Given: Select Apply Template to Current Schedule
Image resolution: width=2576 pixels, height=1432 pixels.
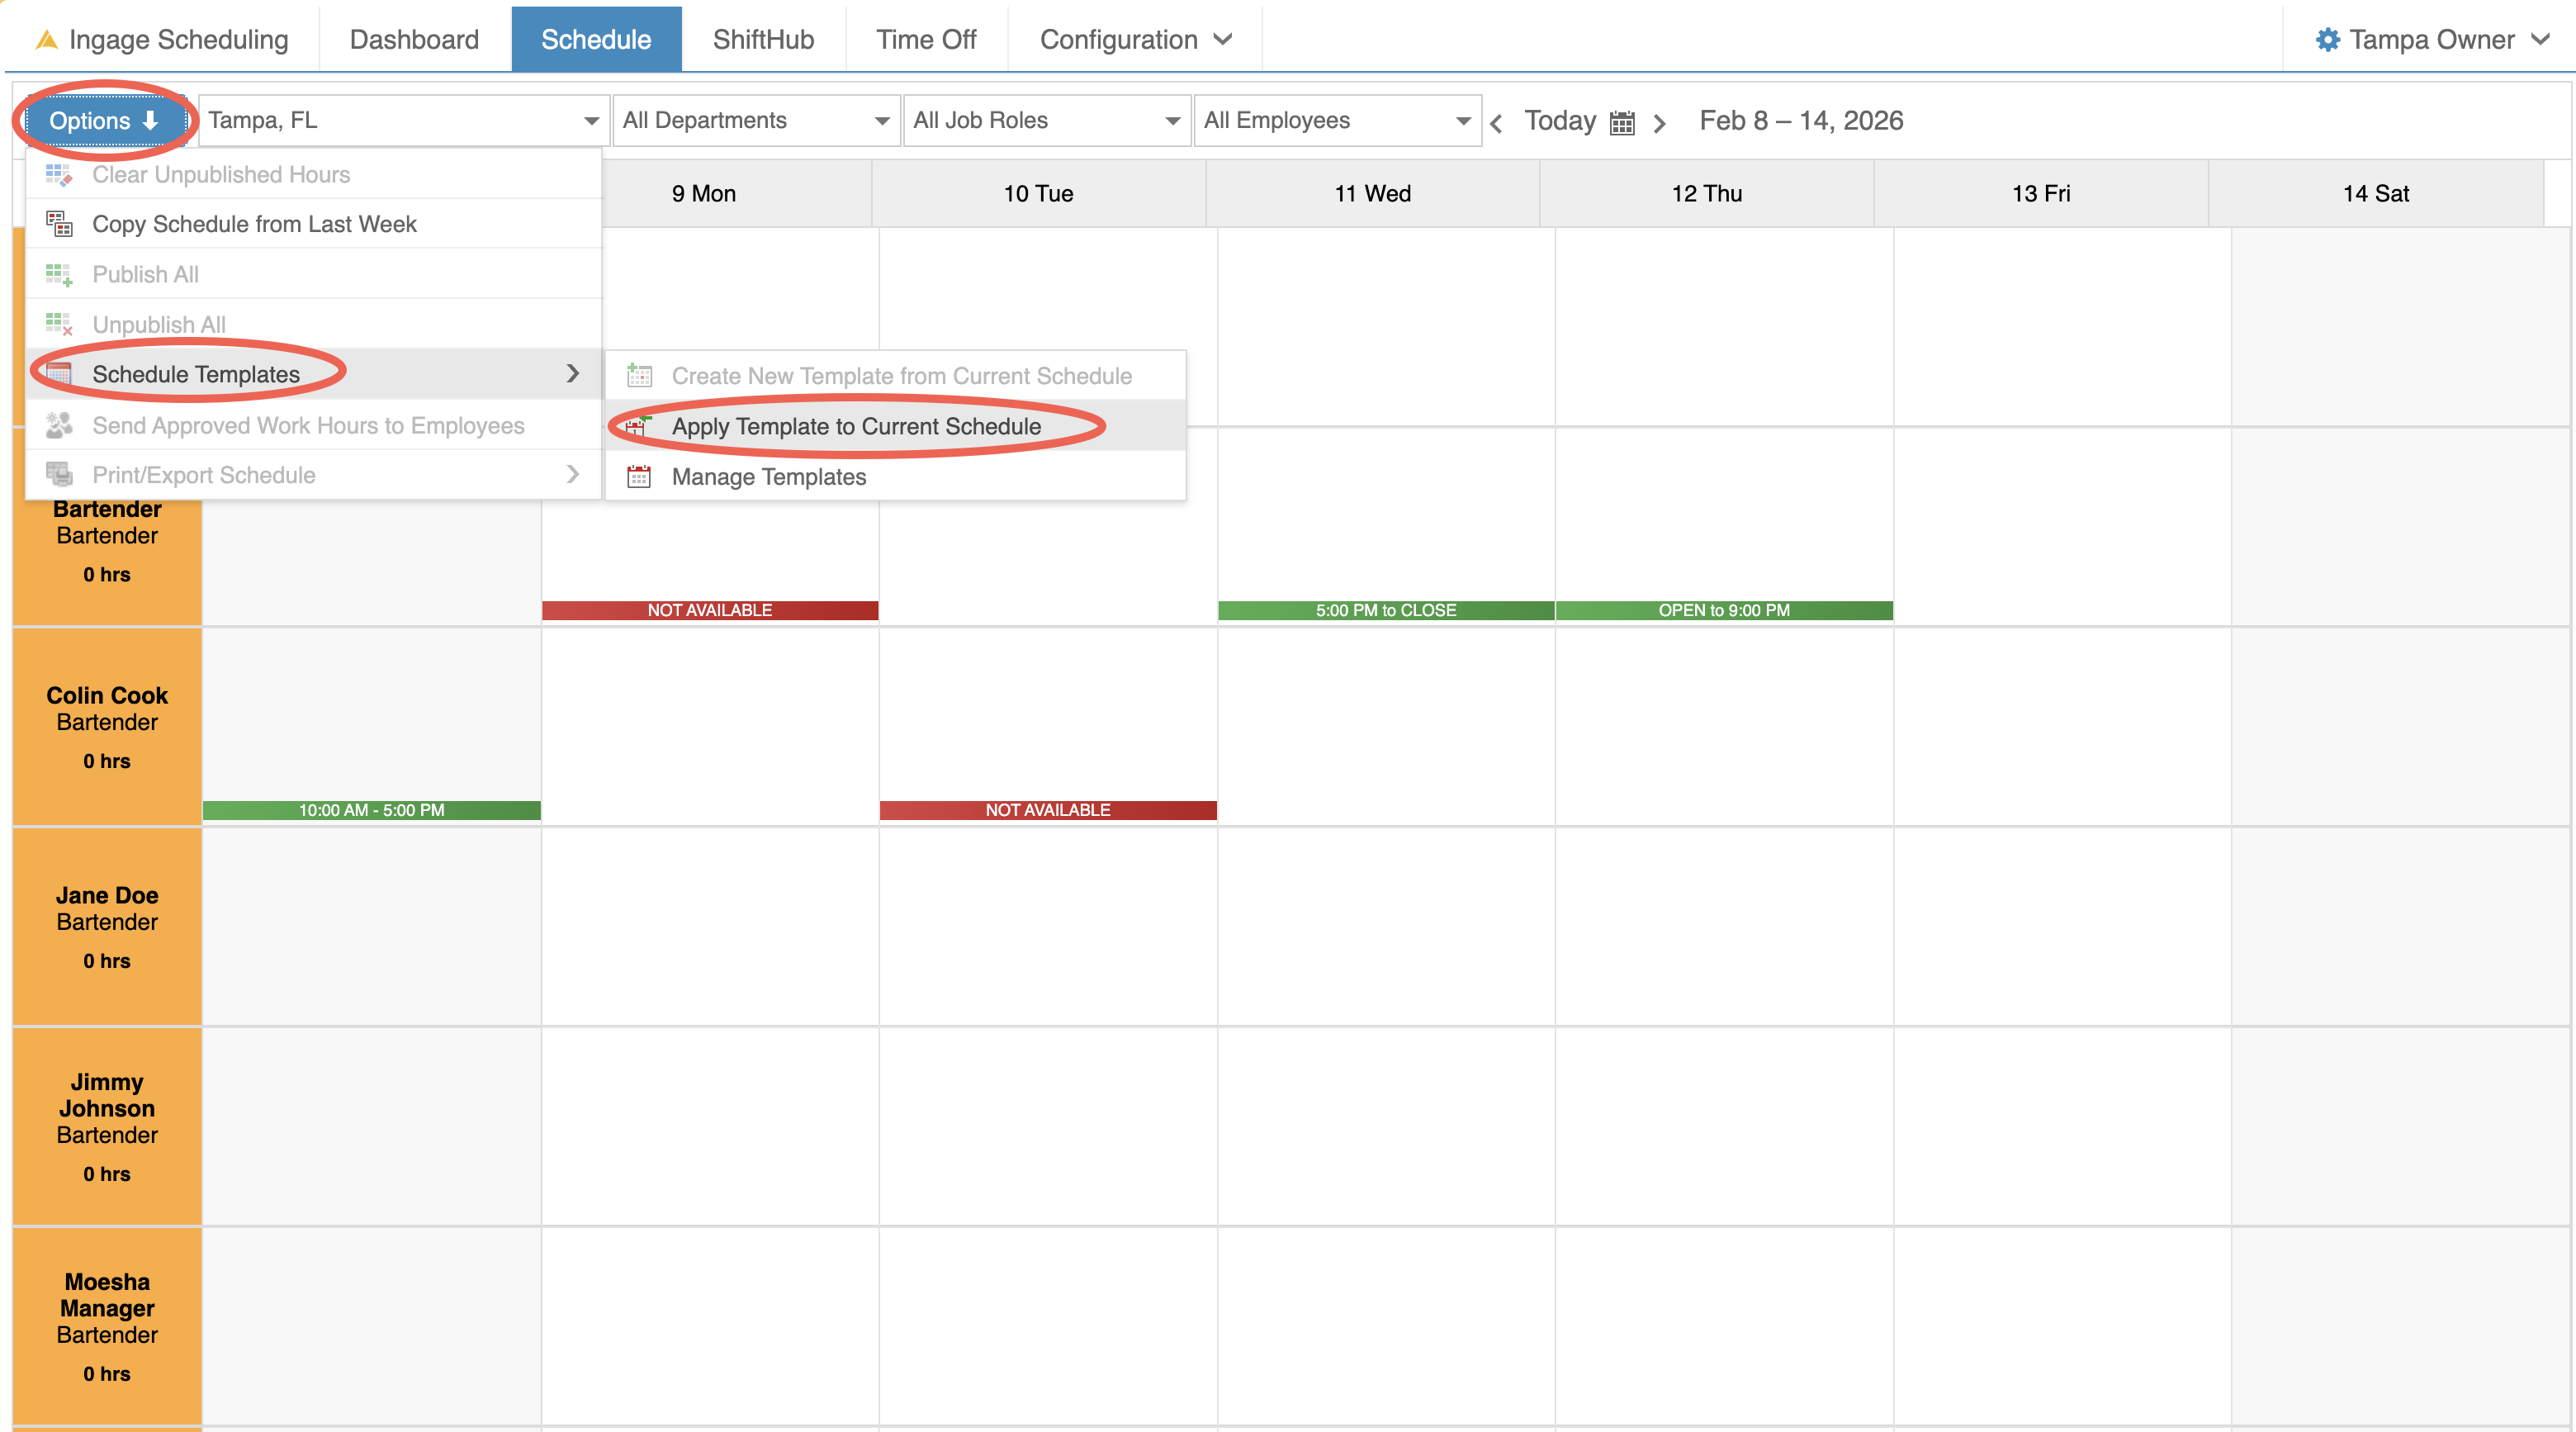Looking at the screenshot, I should click(856, 427).
